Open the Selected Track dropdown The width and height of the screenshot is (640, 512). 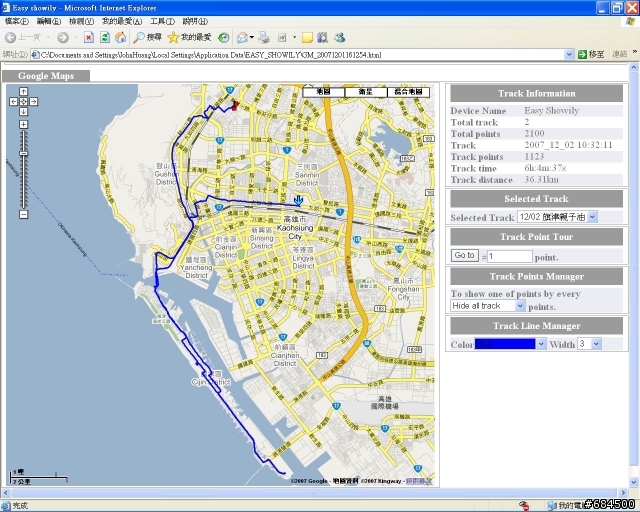593,217
